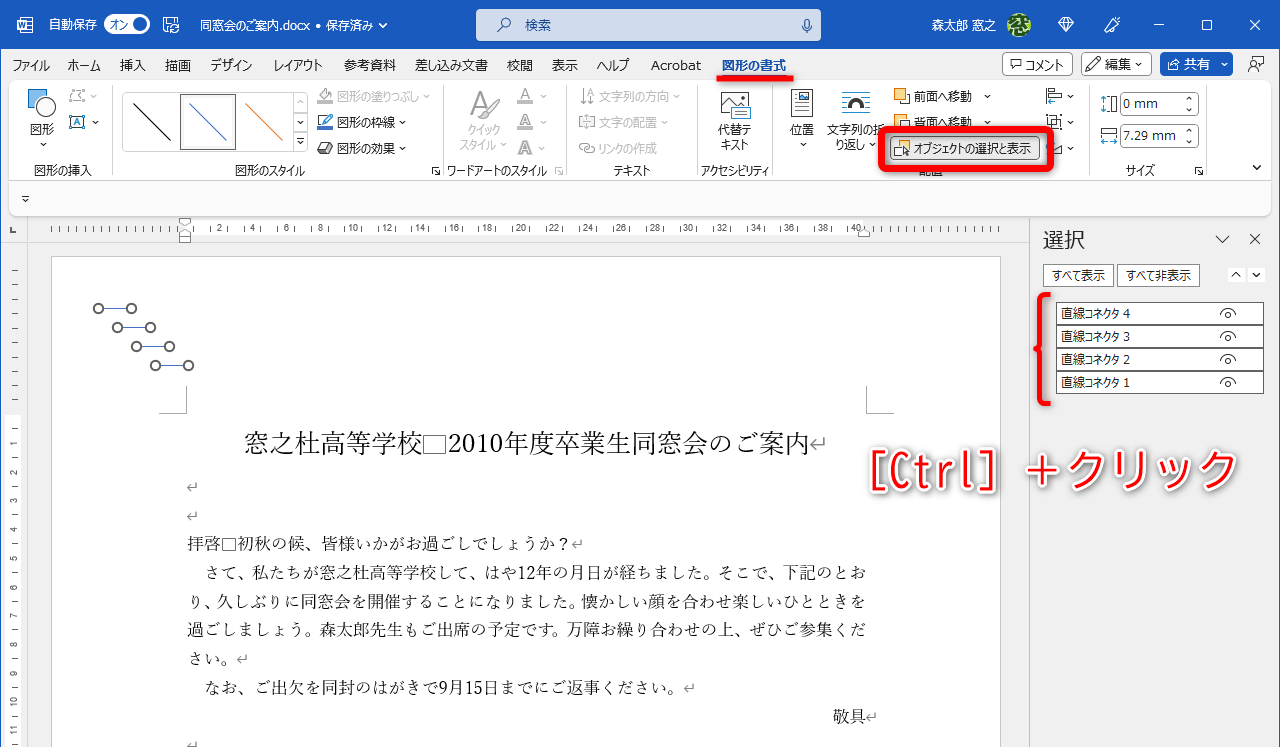The height and width of the screenshot is (747, 1280).
Task: Click オブジェクトの選択と表示 in the ribbon
Action: 966,148
